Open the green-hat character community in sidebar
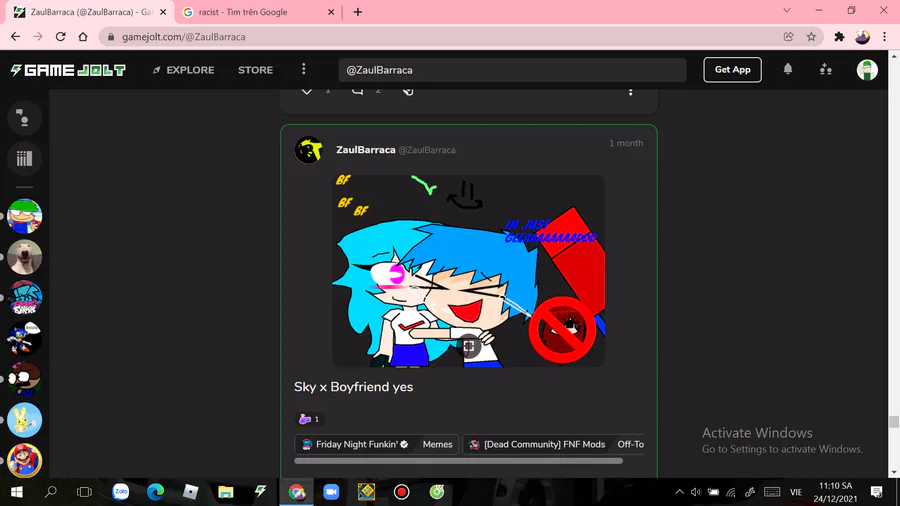 (x=24, y=216)
